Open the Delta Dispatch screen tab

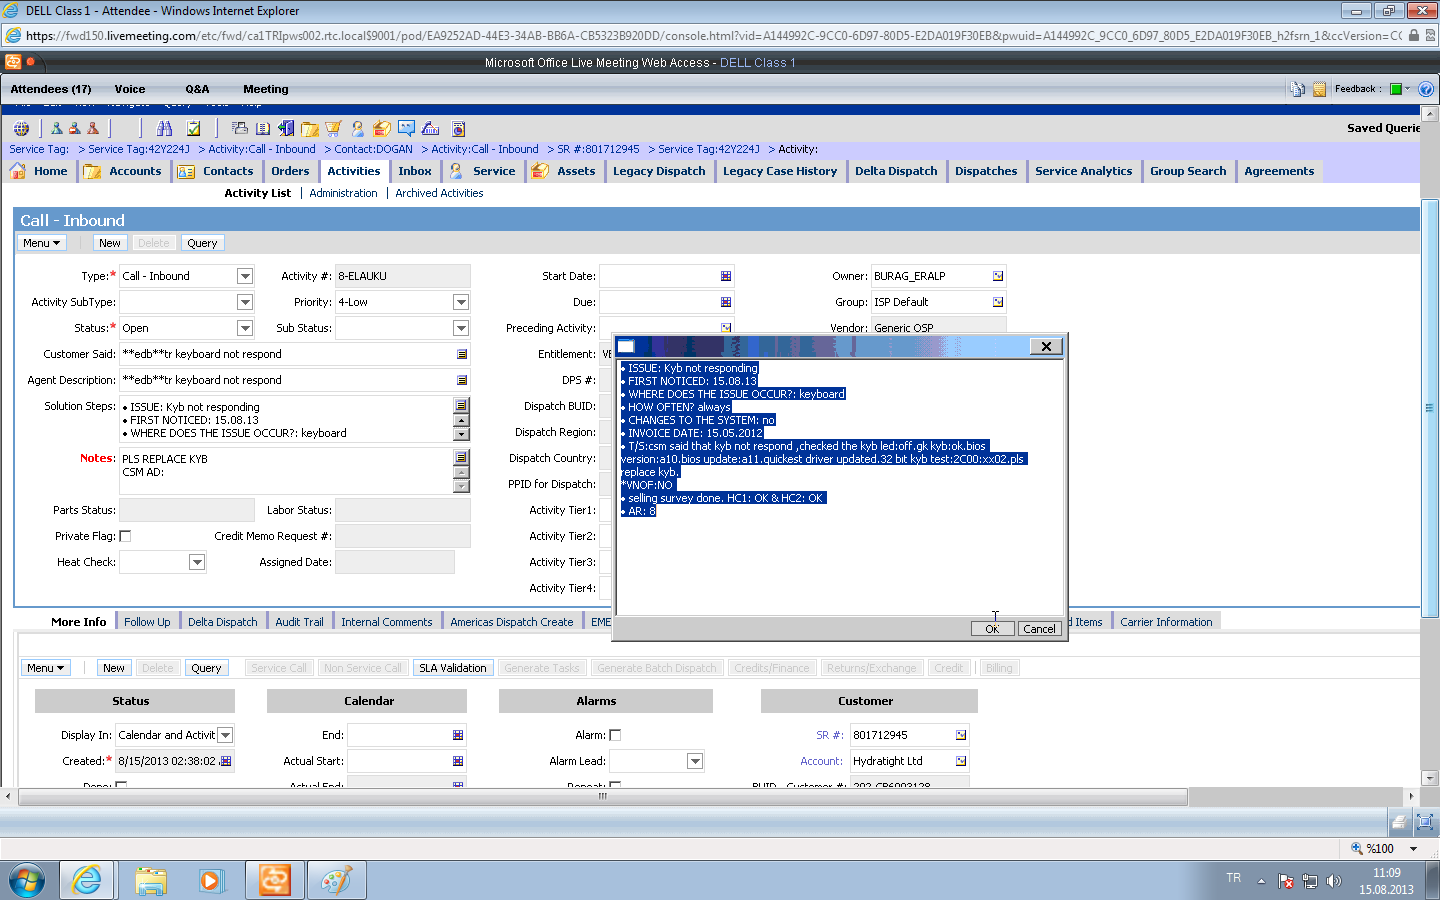(x=896, y=171)
